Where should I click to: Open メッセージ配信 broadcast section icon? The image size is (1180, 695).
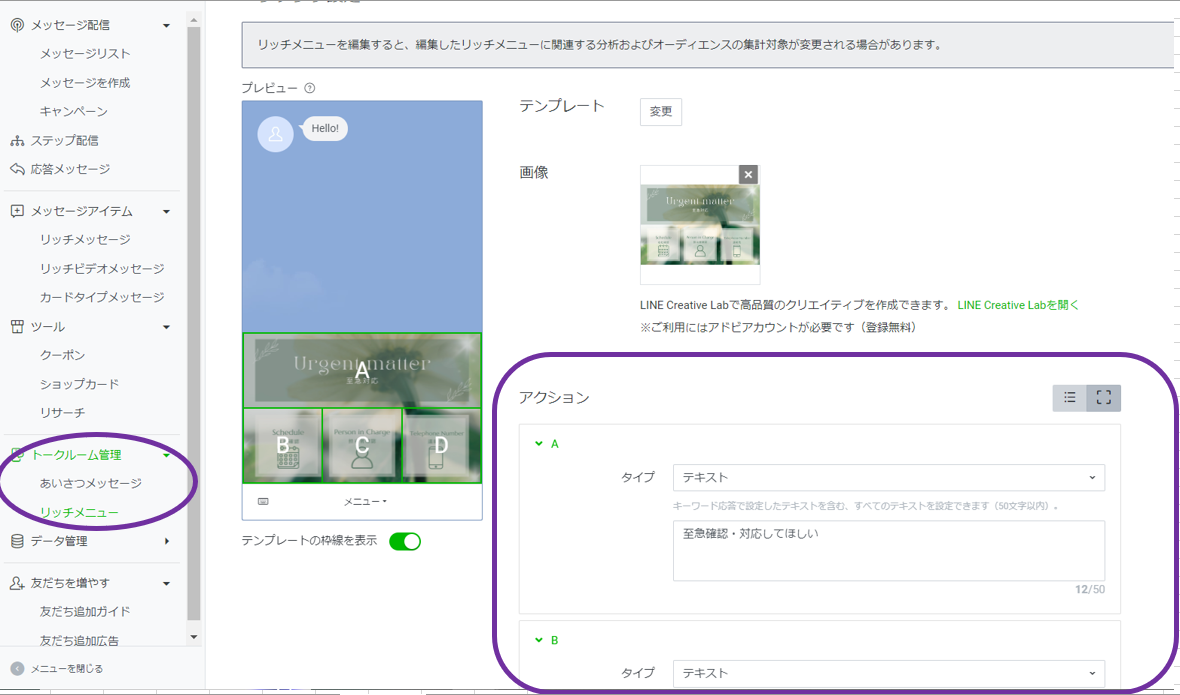tap(17, 25)
